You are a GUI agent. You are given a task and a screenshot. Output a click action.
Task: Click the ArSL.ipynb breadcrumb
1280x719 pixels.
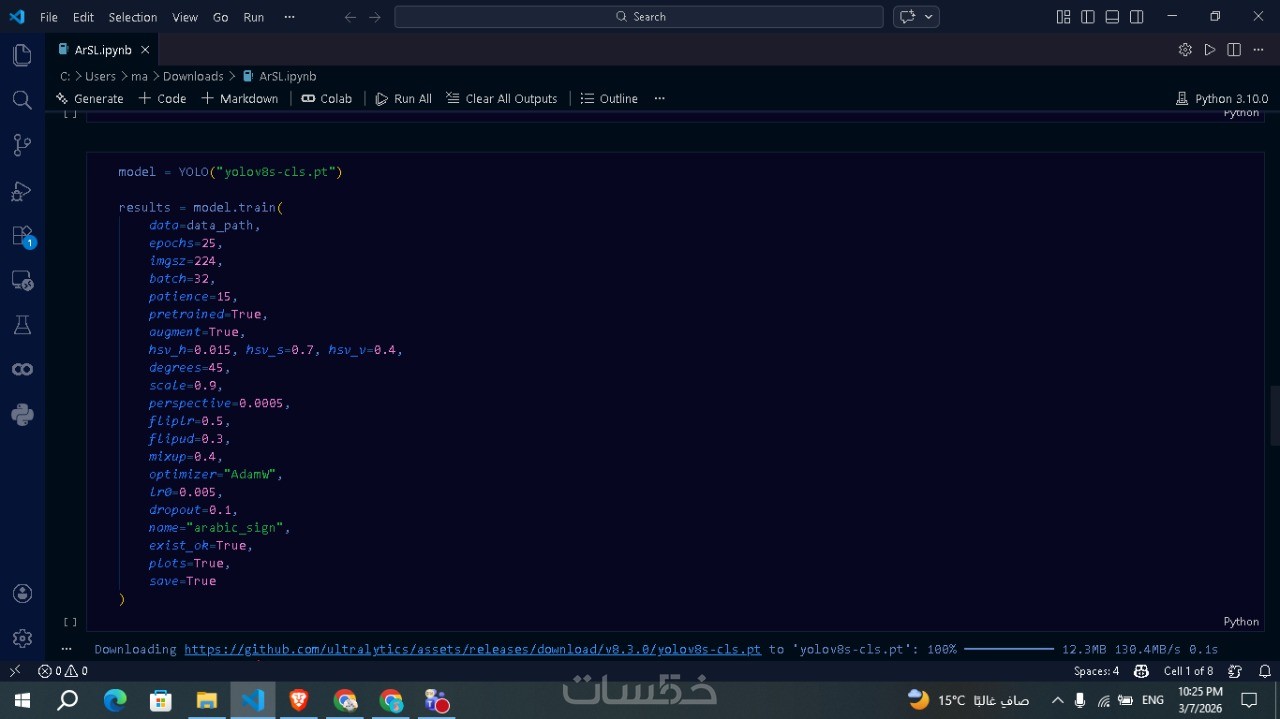[279, 76]
